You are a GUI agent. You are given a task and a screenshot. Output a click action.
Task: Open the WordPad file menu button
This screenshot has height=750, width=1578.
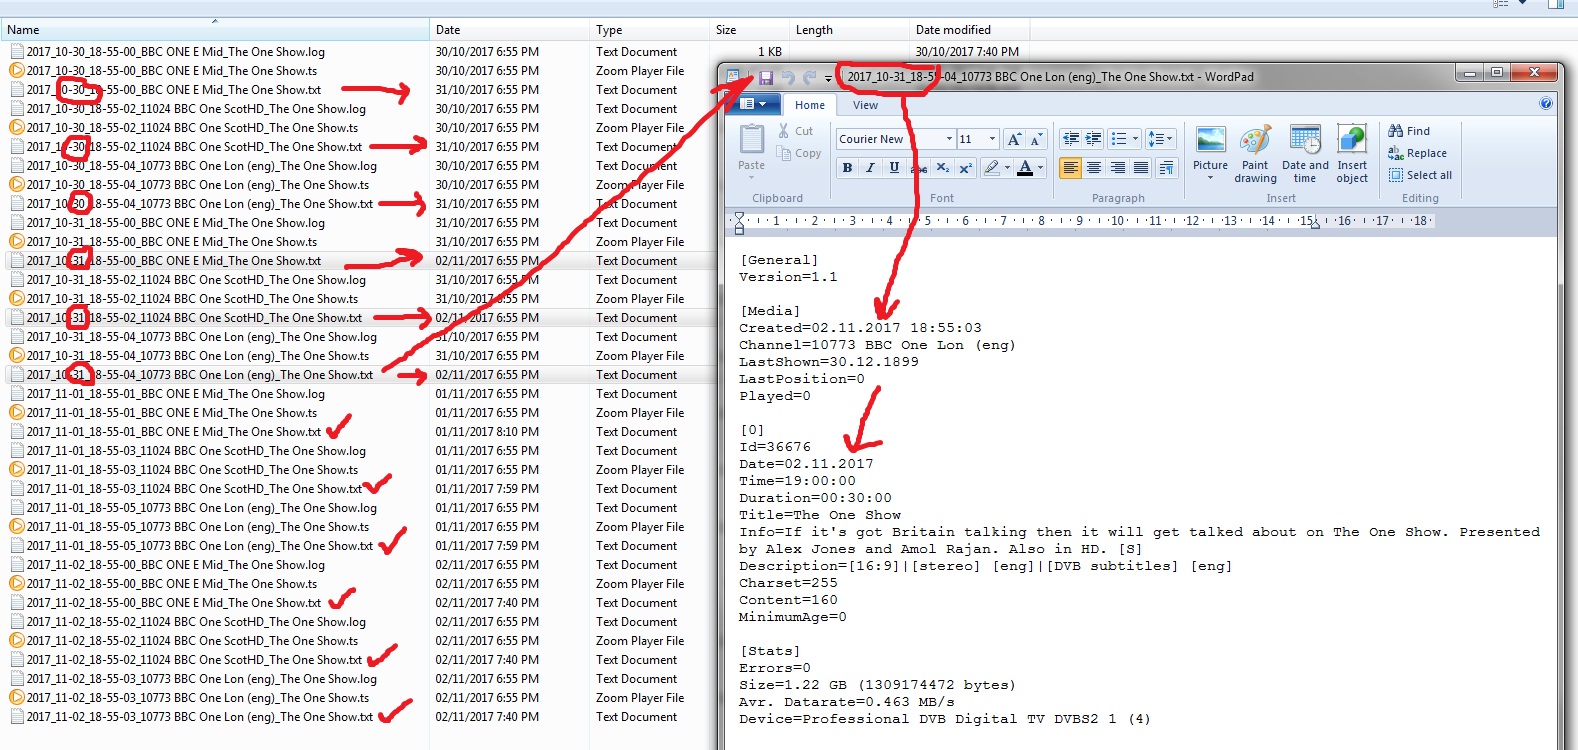[x=752, y=104]
